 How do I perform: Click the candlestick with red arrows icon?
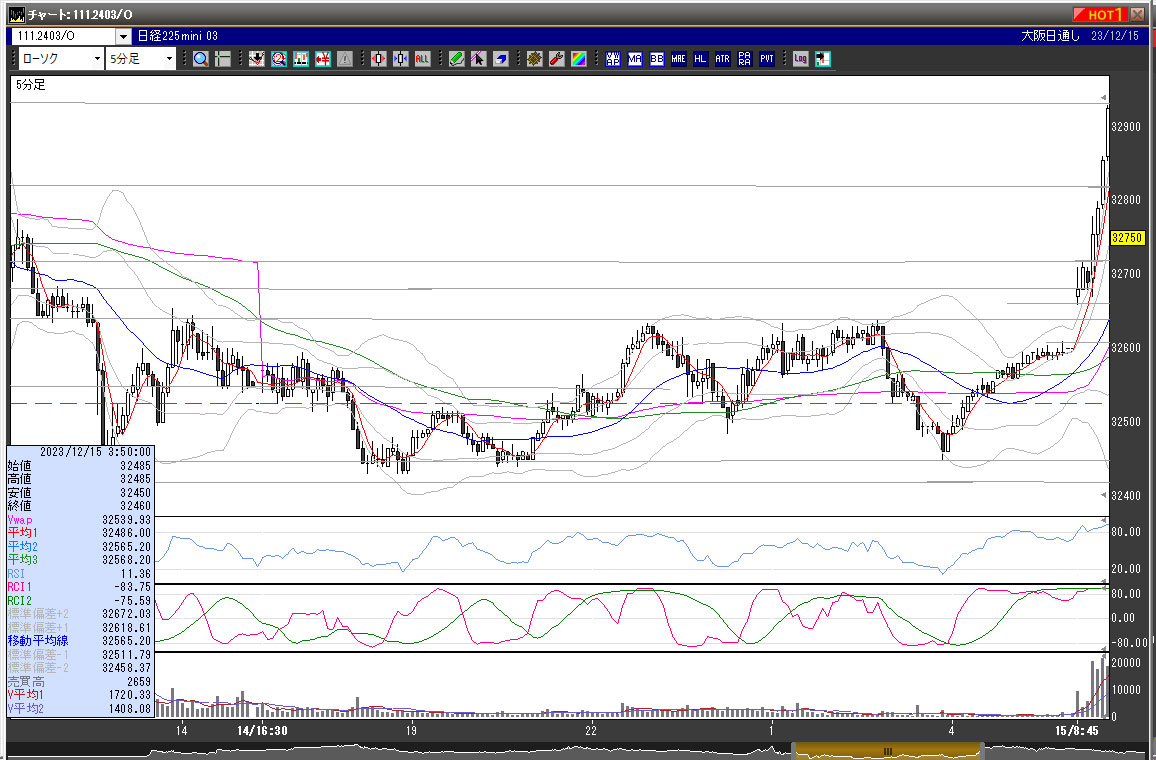coord(378,59)
